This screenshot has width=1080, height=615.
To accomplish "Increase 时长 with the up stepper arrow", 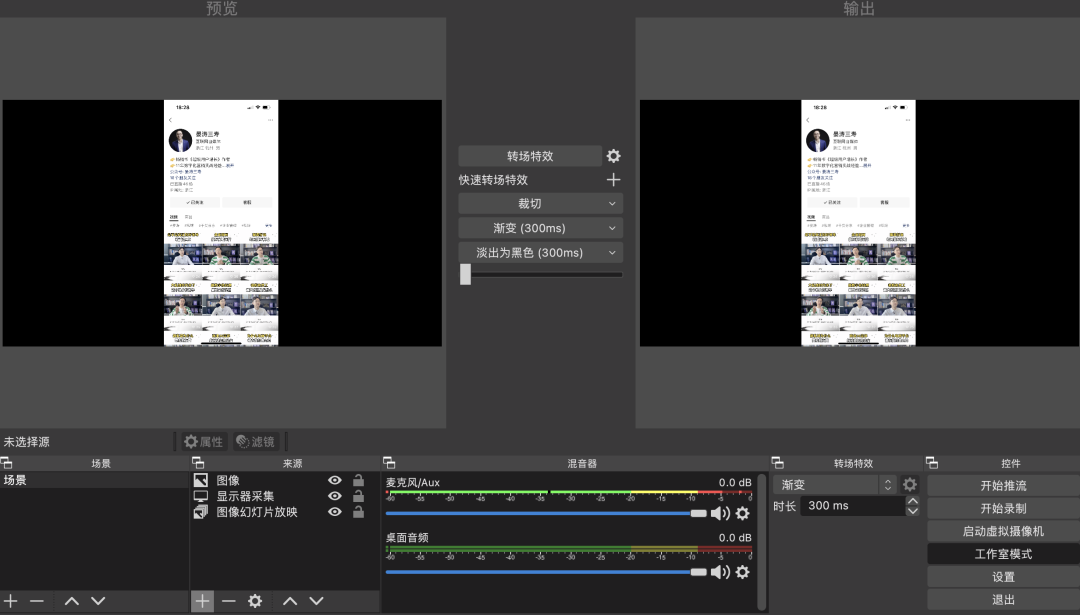I will pyautogui.click(x=914, y=499).
